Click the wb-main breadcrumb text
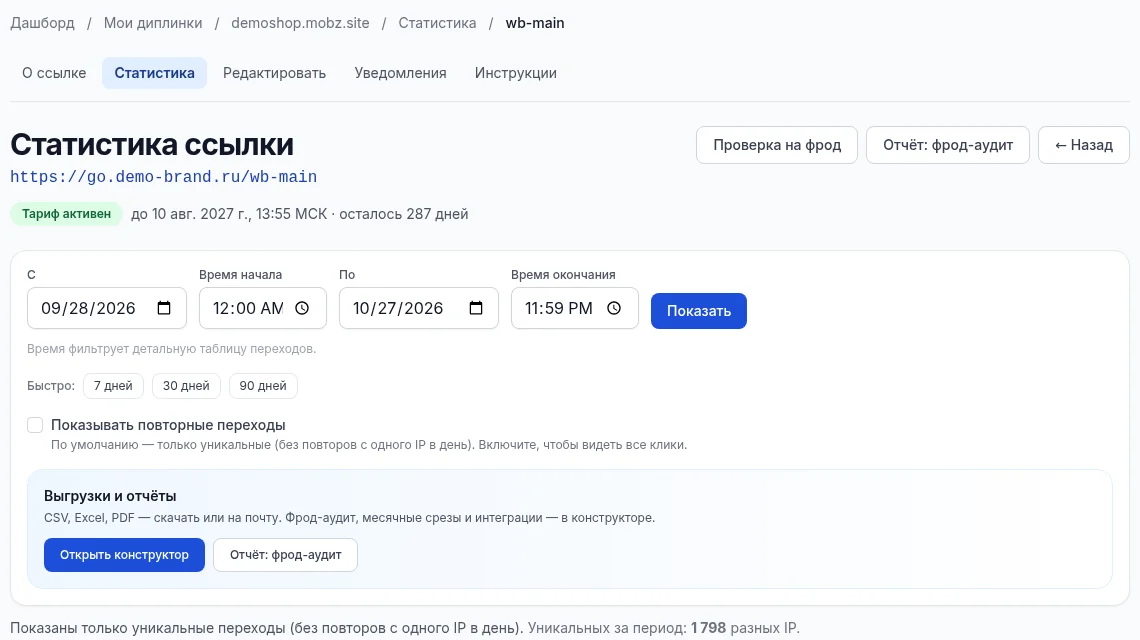Screen dimensions: 1140x640 point(535,23)
